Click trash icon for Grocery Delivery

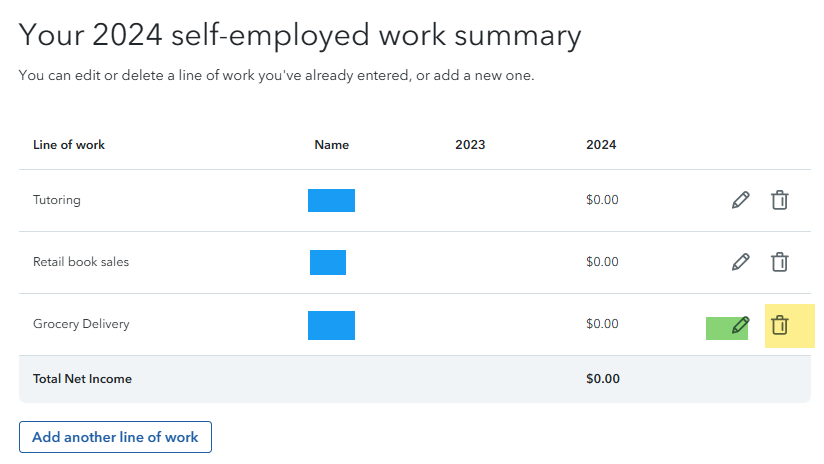click(x=780, y=325)
